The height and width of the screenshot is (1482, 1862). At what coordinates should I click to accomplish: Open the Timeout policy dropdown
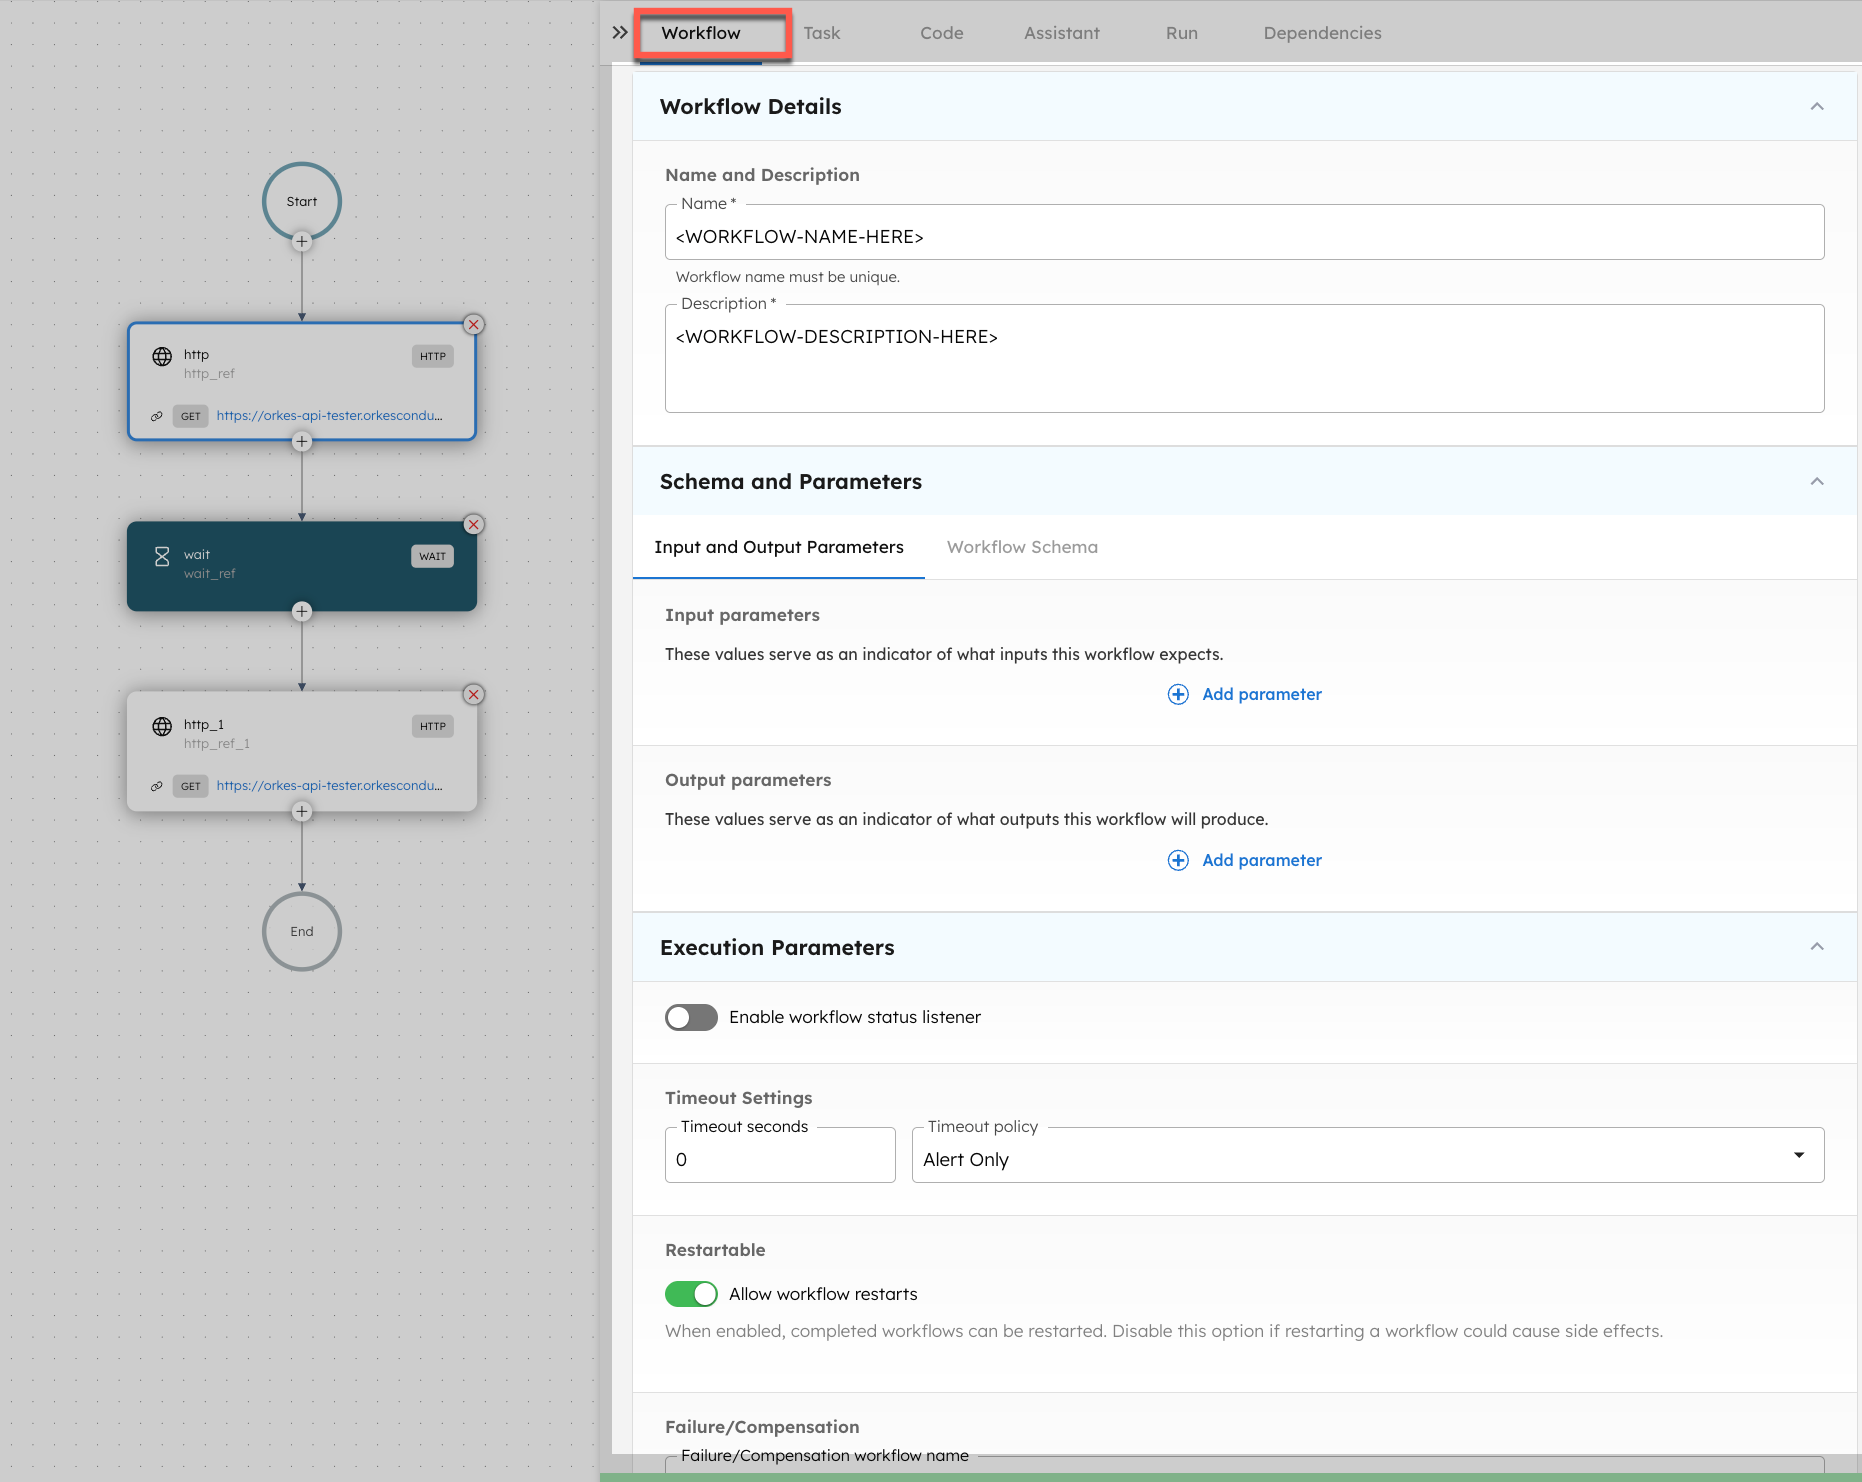coord(1799,1154)
